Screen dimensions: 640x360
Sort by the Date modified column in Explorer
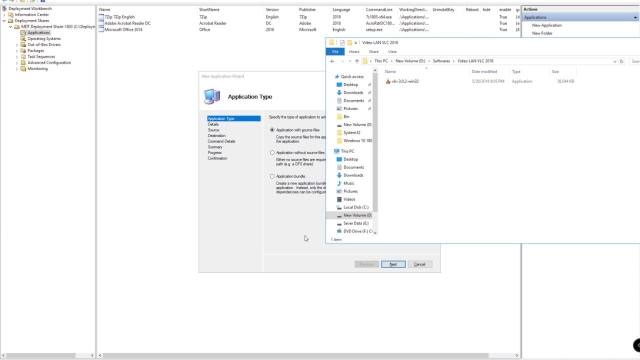(484, 72)
